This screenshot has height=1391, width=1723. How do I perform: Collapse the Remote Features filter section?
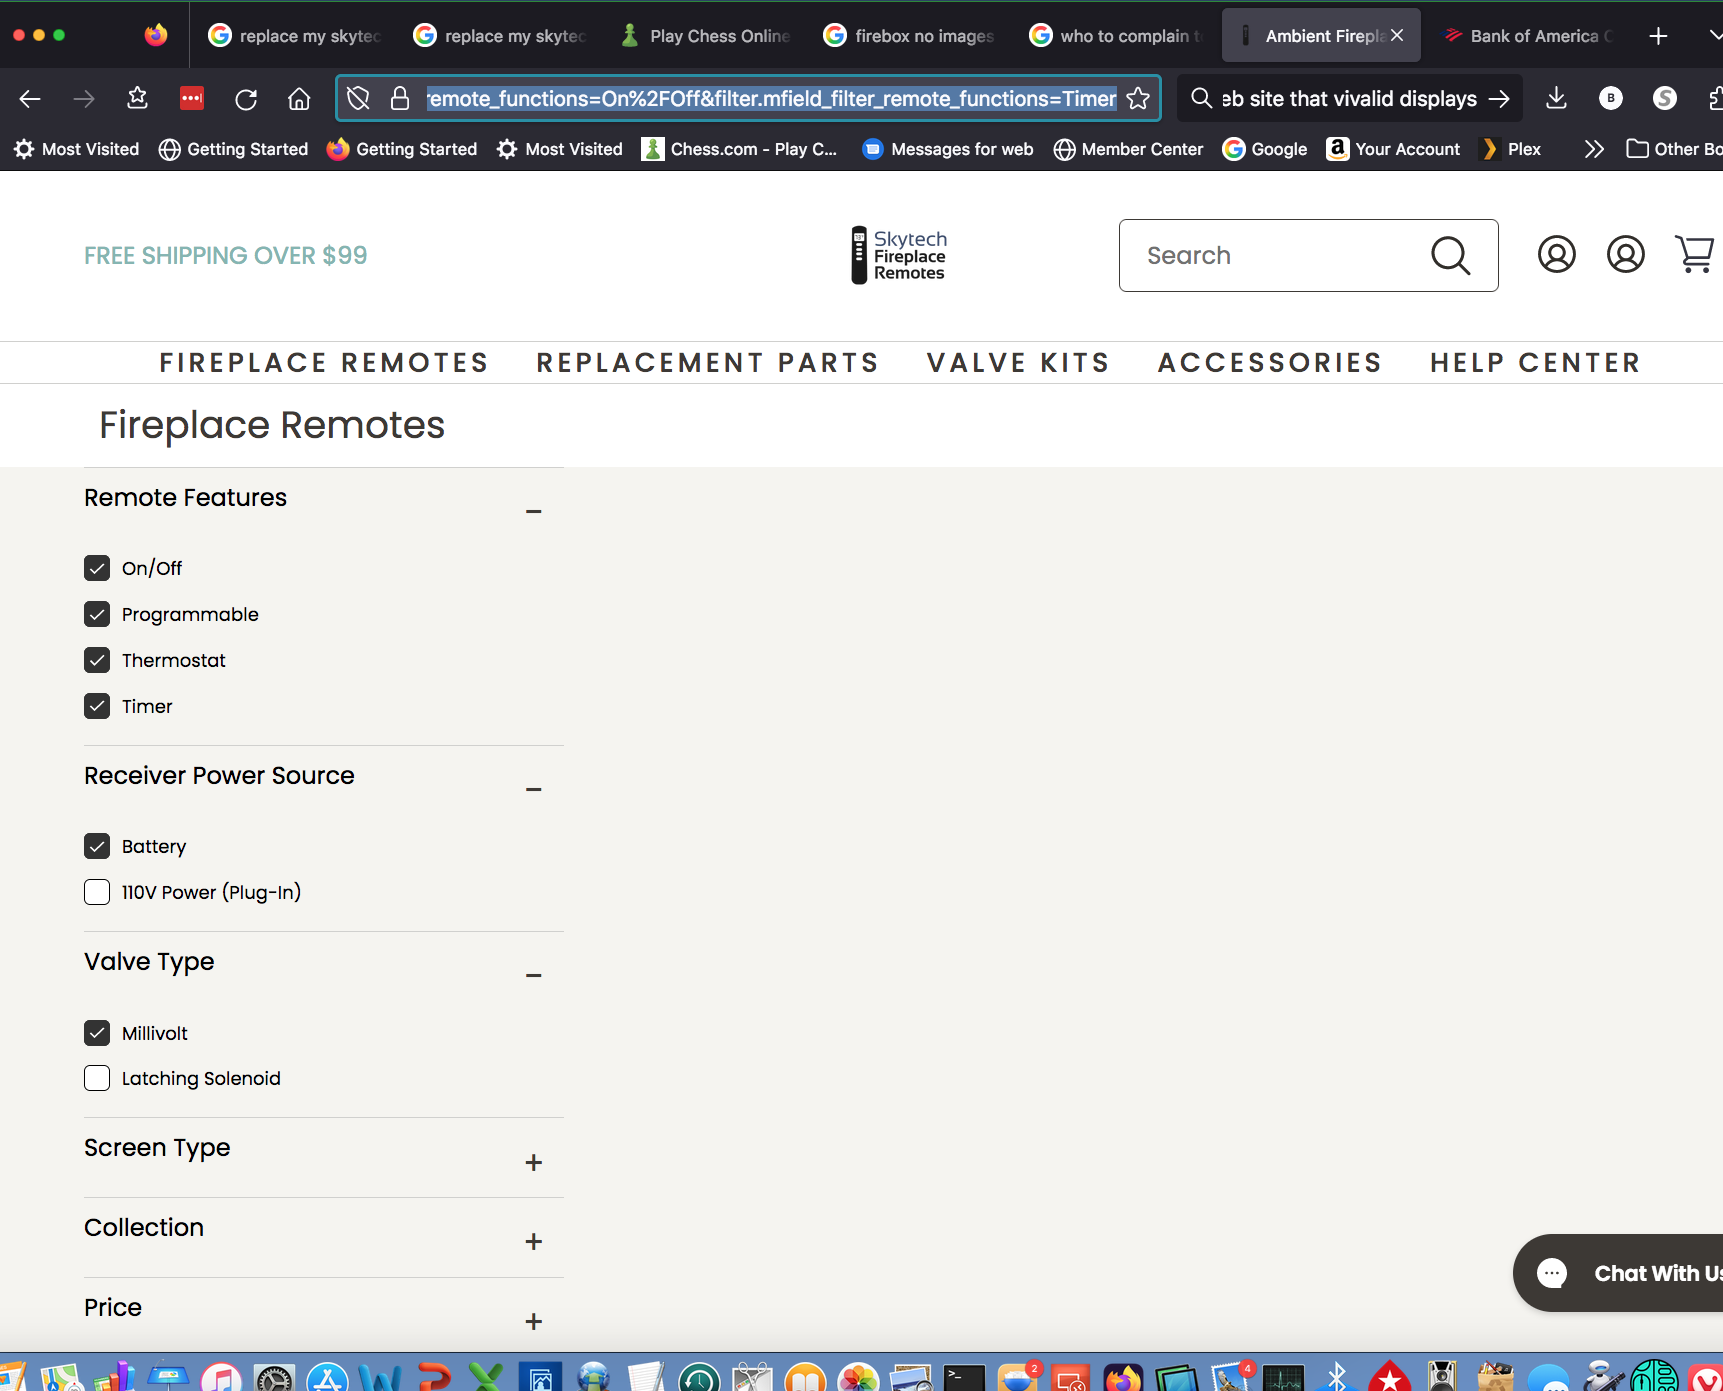tap(534, 511)
